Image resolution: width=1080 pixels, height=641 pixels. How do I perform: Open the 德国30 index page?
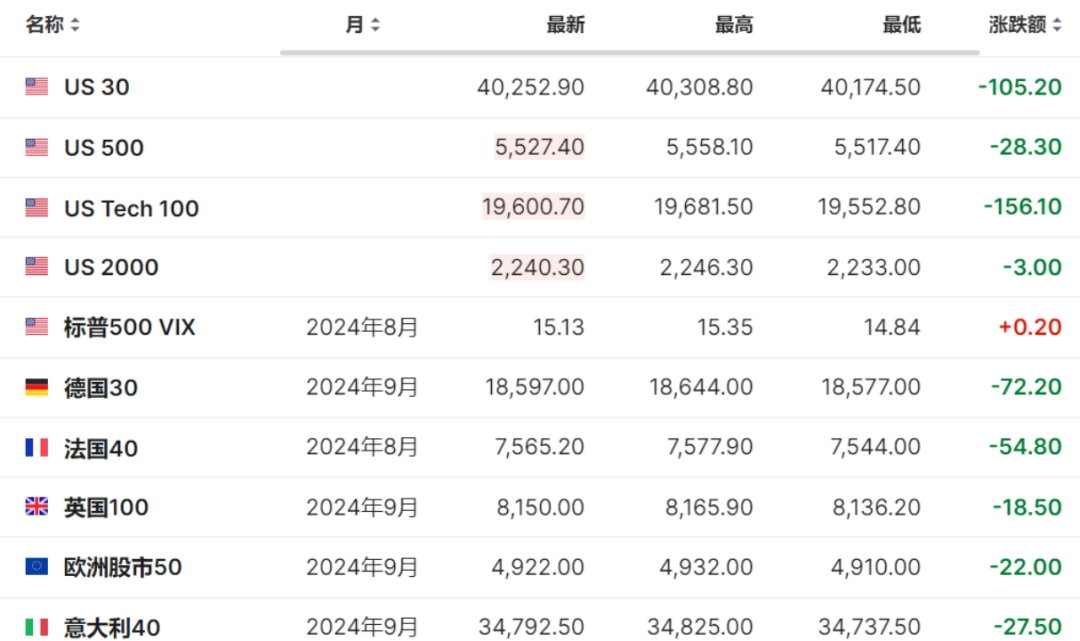click(x=101, y=387)
